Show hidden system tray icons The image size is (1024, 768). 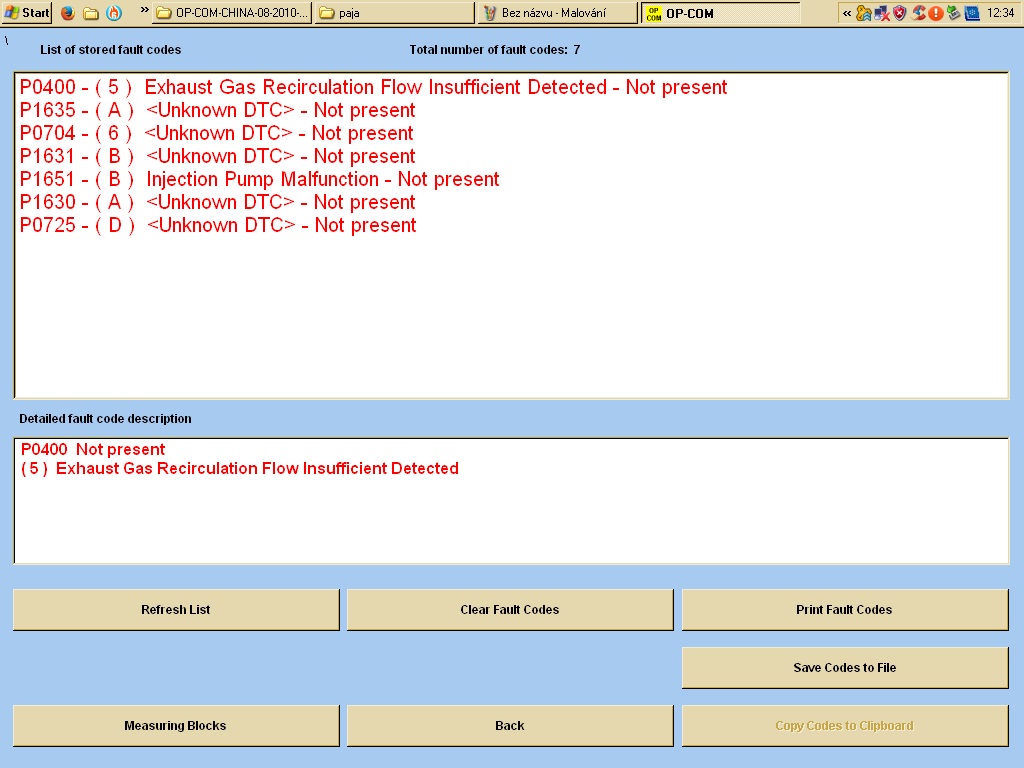point(847,13)
